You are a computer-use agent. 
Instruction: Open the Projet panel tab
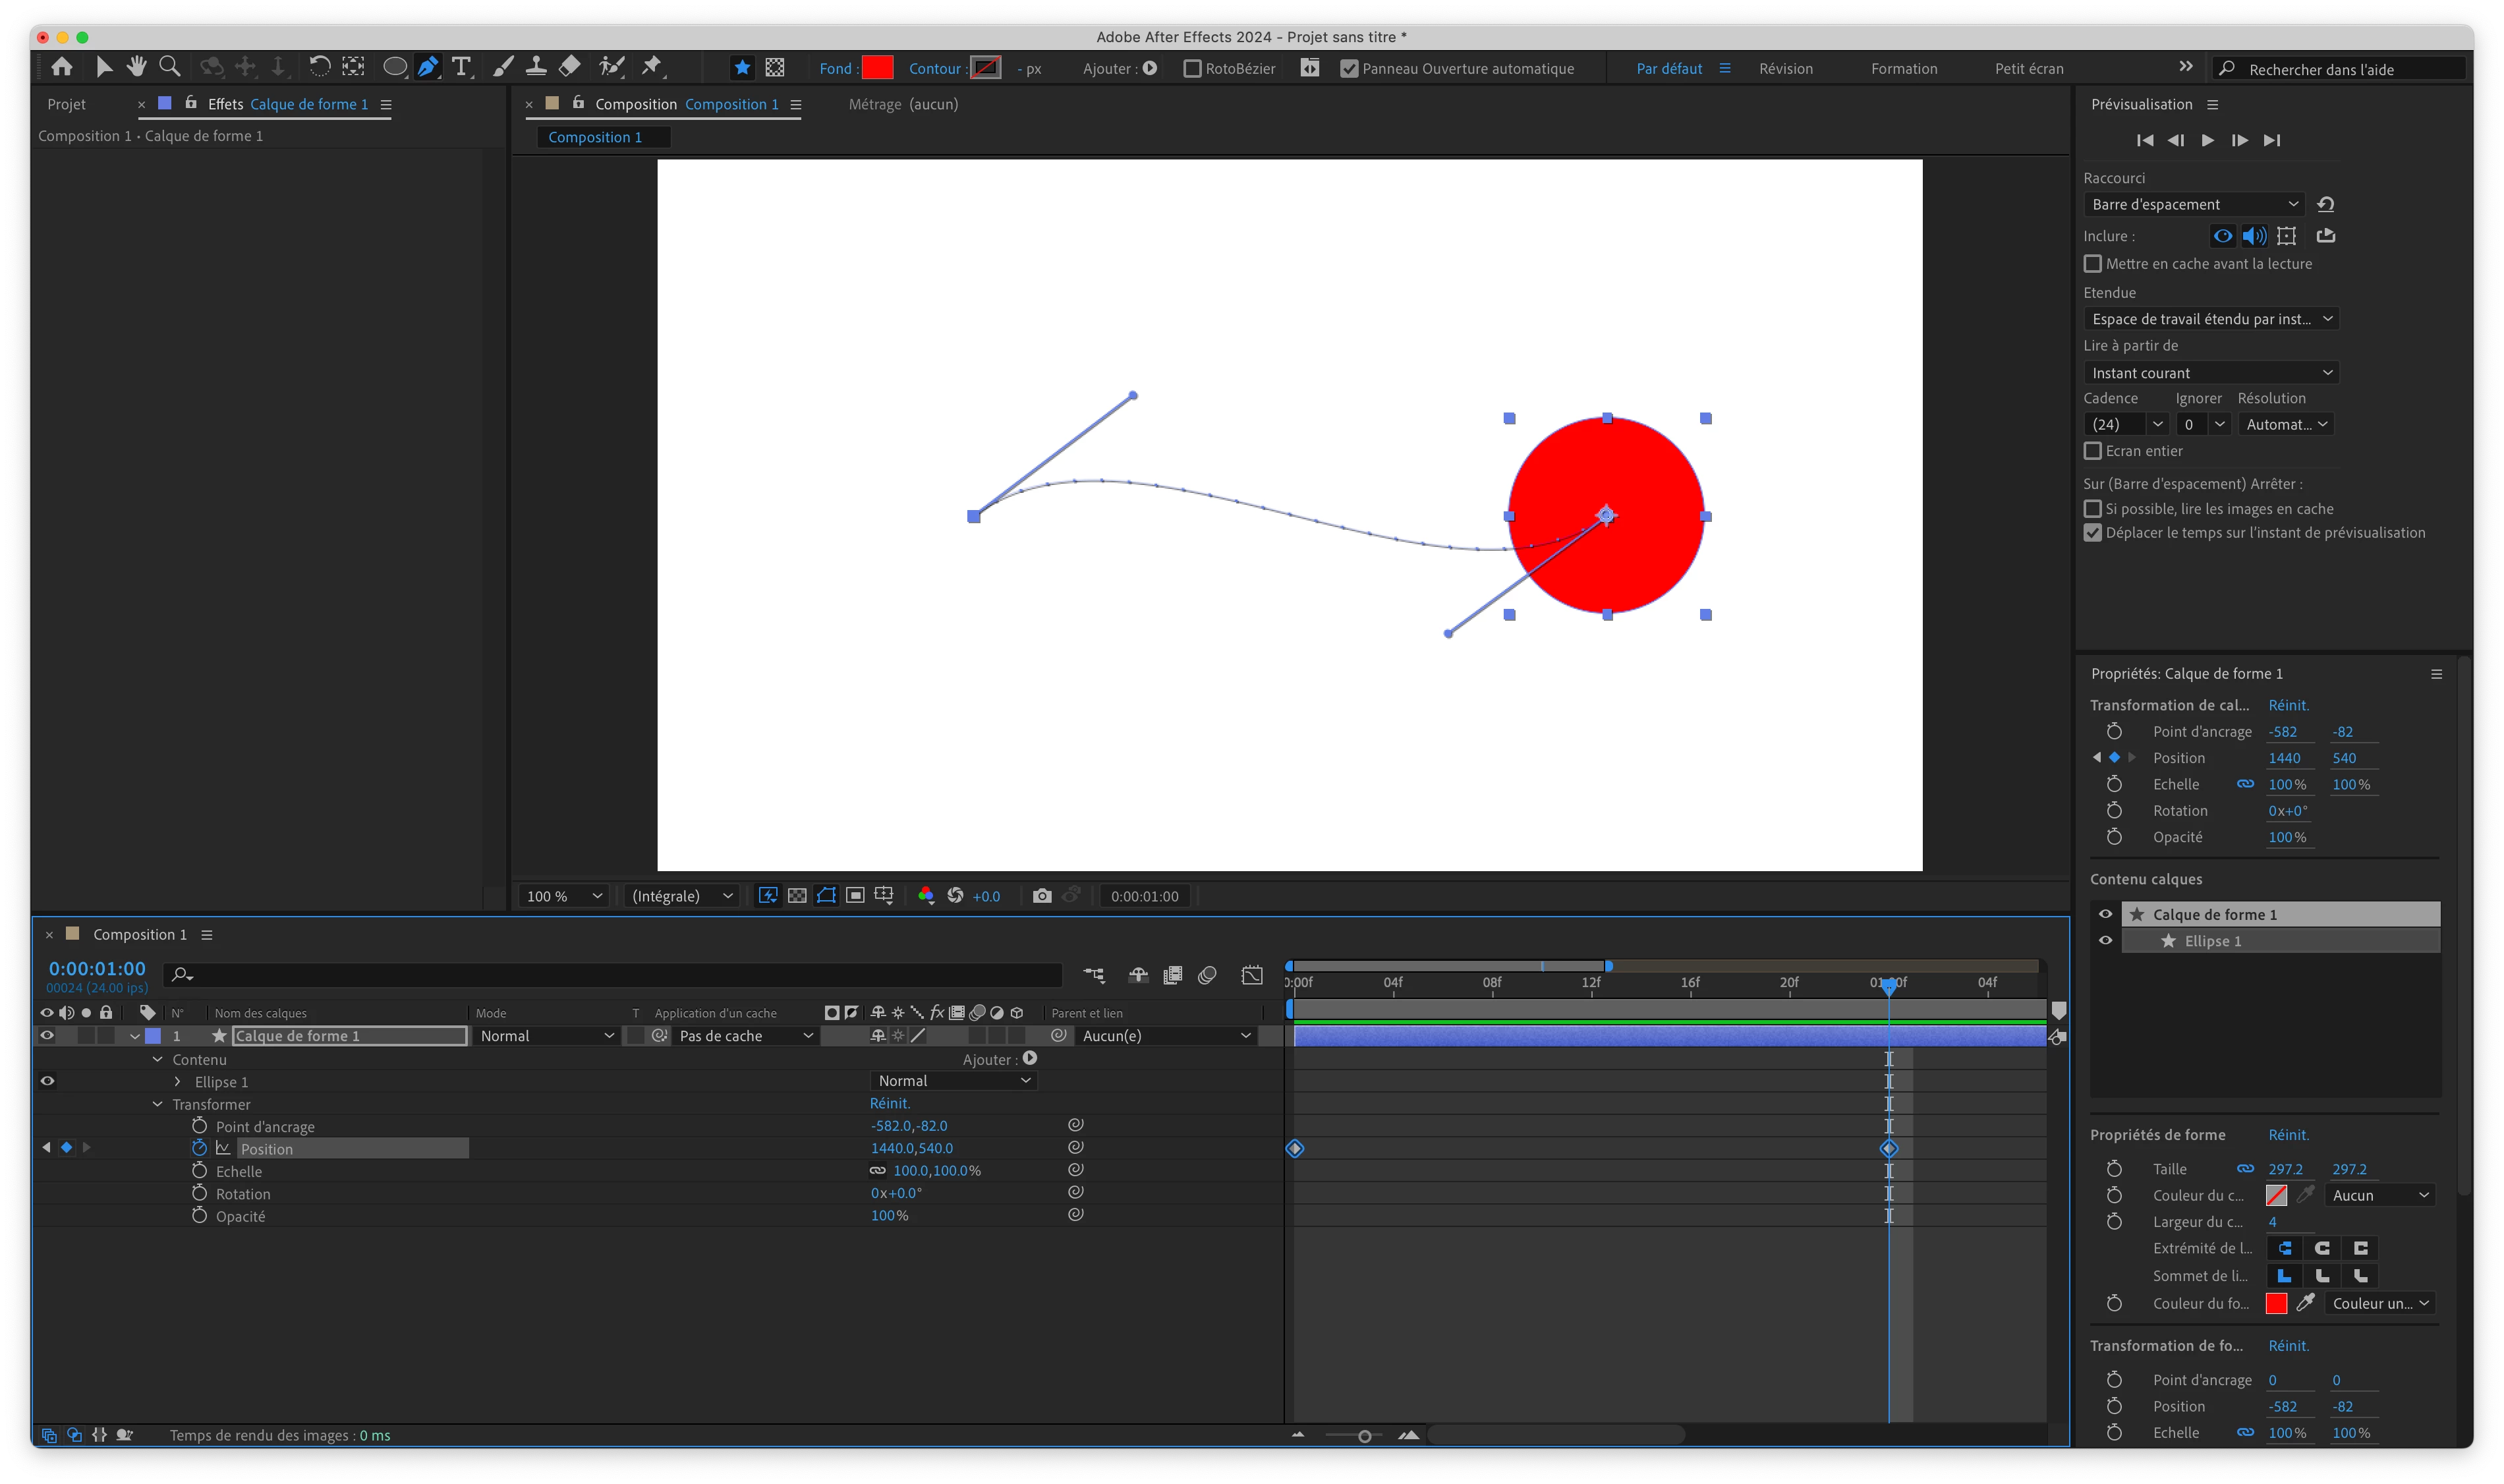67,104
